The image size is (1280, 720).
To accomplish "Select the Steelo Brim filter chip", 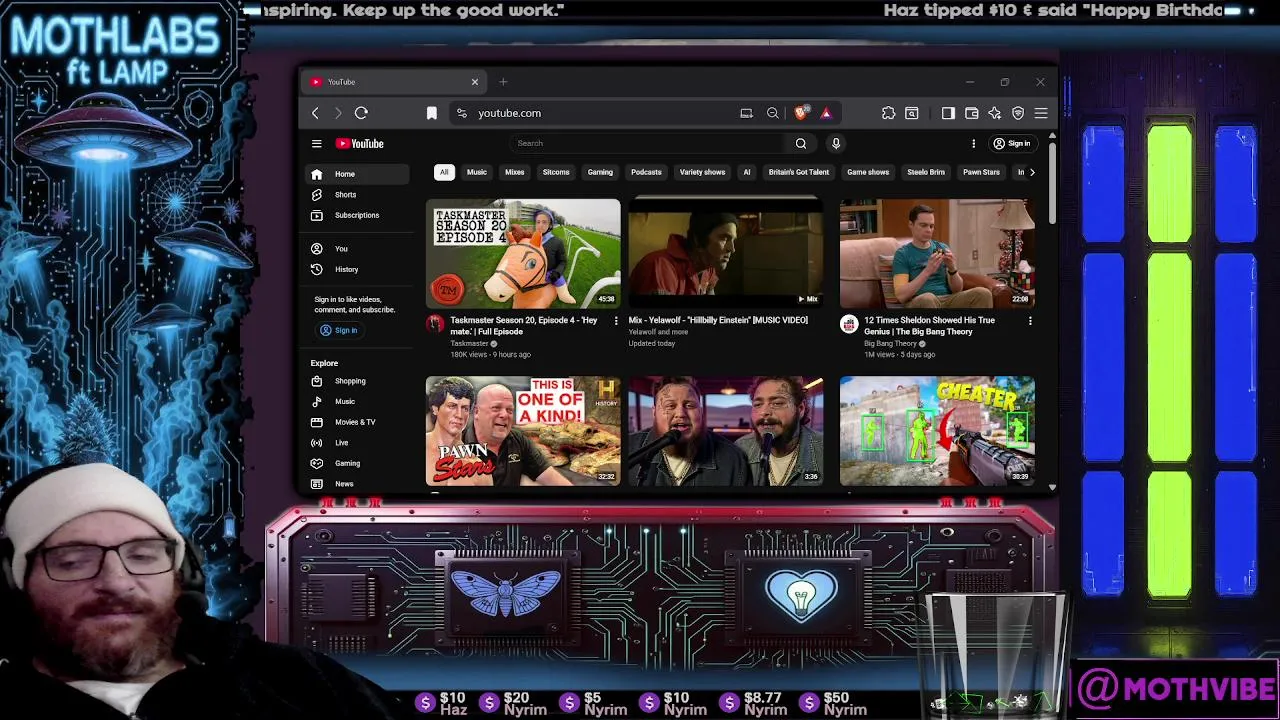I will (926, 172).
